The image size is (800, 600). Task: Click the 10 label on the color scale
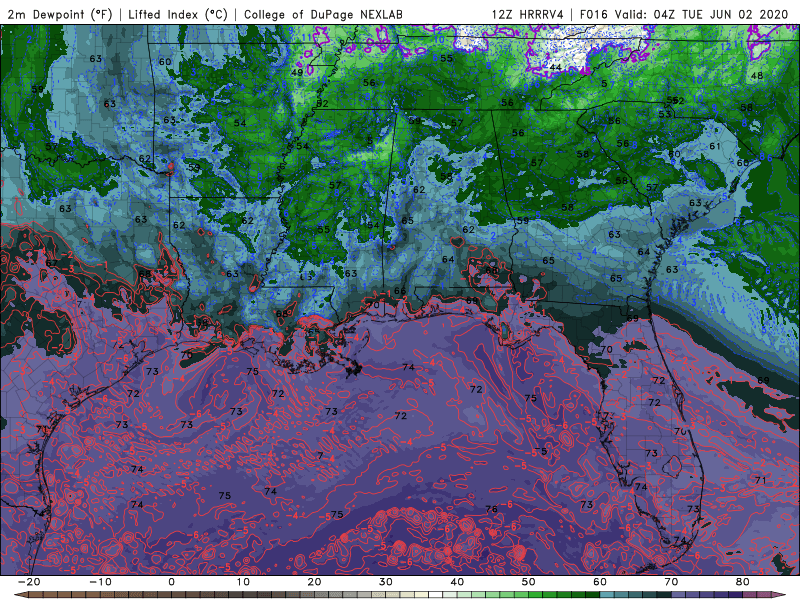243,582
